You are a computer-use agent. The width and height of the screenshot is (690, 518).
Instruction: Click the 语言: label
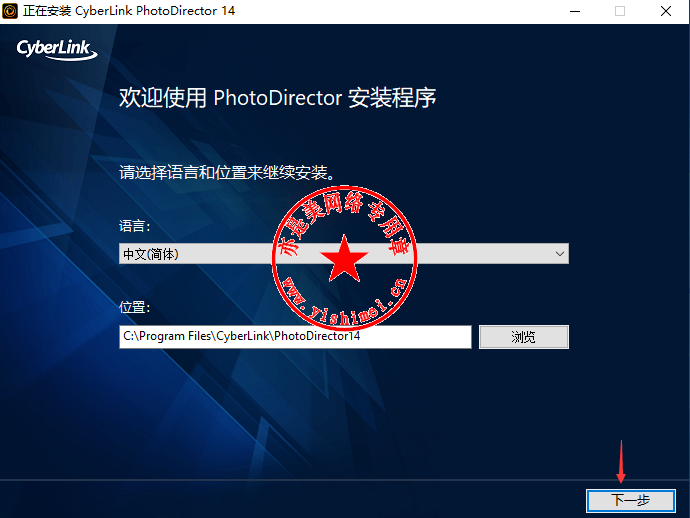point(135,226)
